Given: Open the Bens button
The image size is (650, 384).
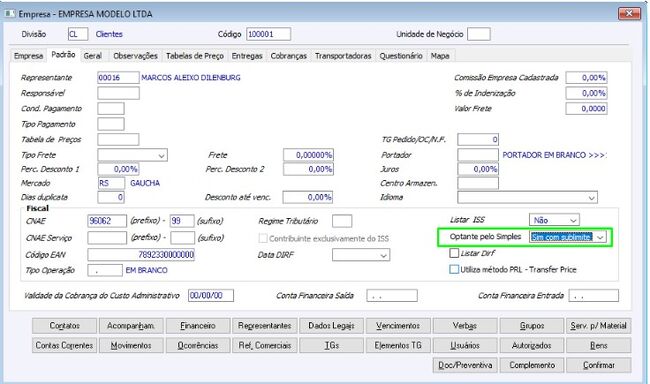Looking at the screenshot, I should click(x=599, y=345).
